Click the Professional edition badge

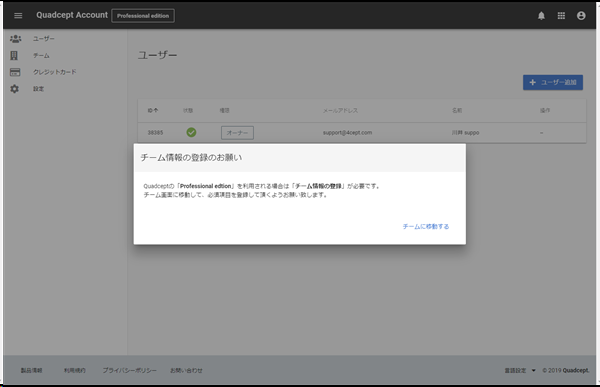tap(143, 16)
